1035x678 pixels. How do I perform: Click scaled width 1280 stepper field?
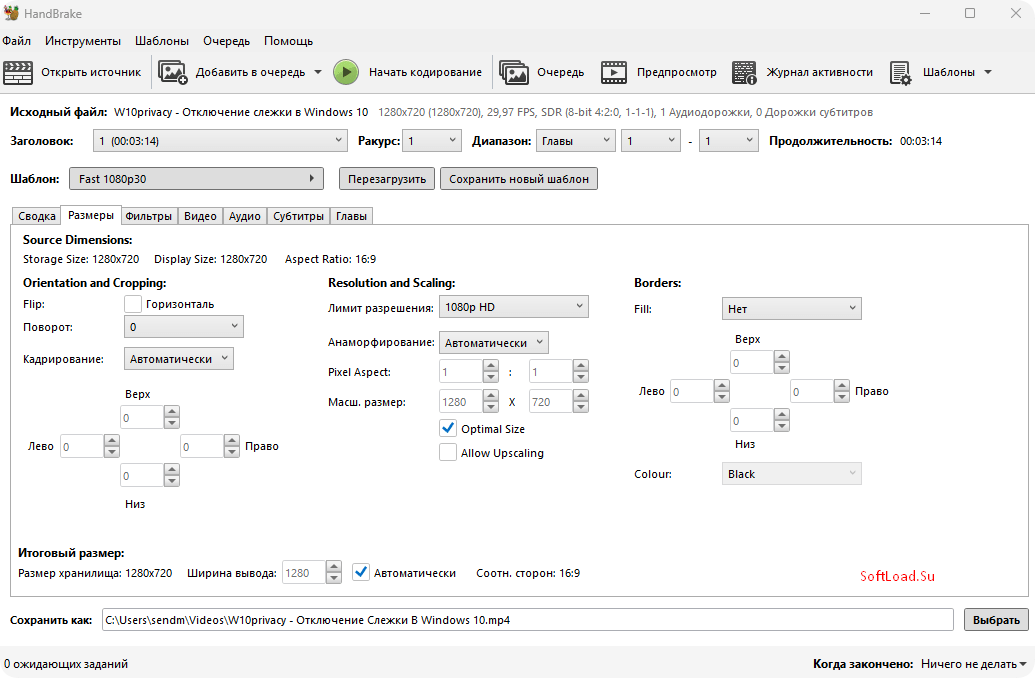coord(469,401)
